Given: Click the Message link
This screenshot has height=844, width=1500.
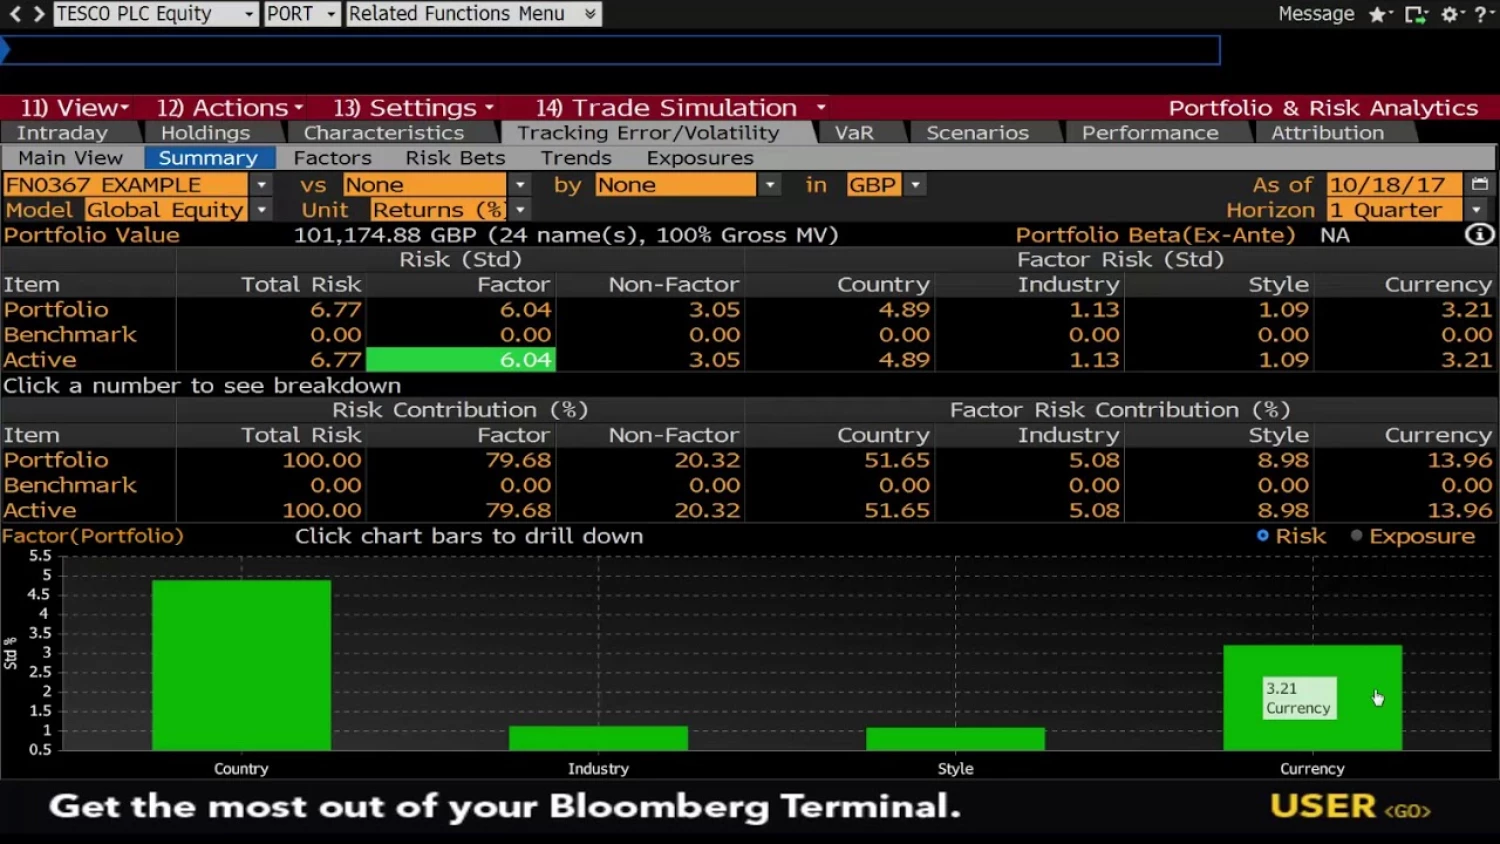Looking at the screenshot, I should (1316, 14).
